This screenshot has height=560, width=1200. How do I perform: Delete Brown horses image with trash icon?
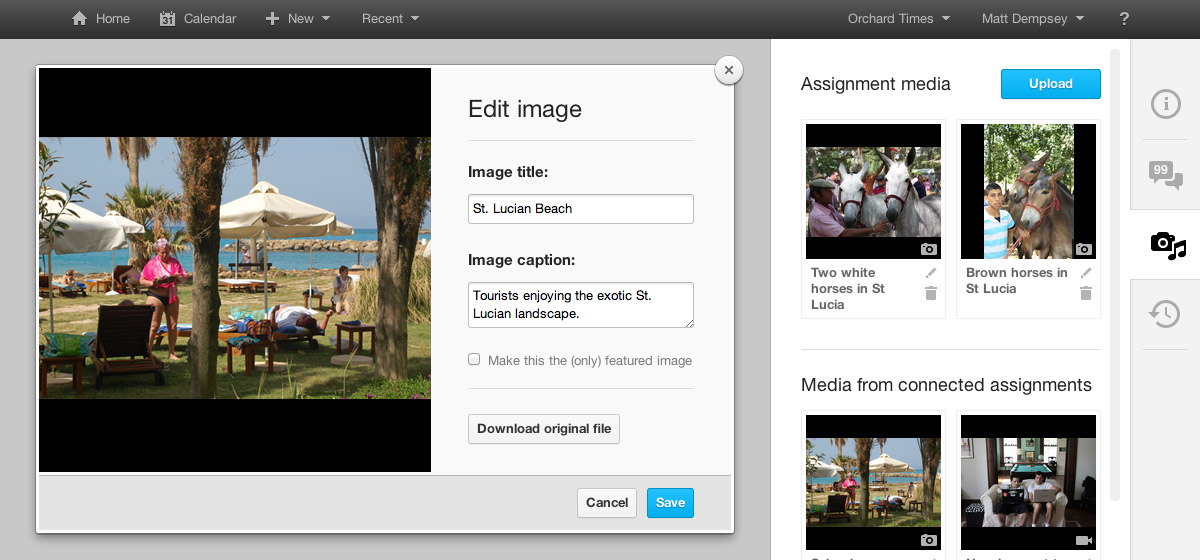coord(1086,293)
